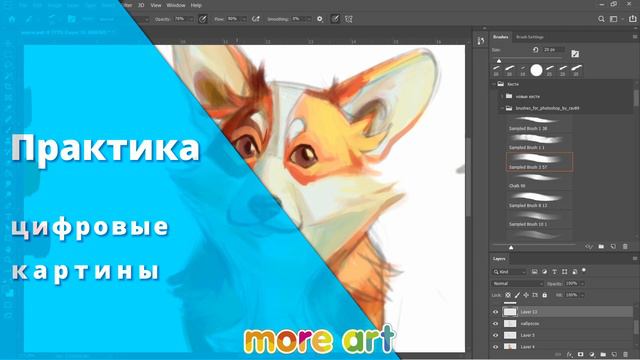Adjust the brush size slider handle
This screenshot has width=640, height=360.
point(499,61)
